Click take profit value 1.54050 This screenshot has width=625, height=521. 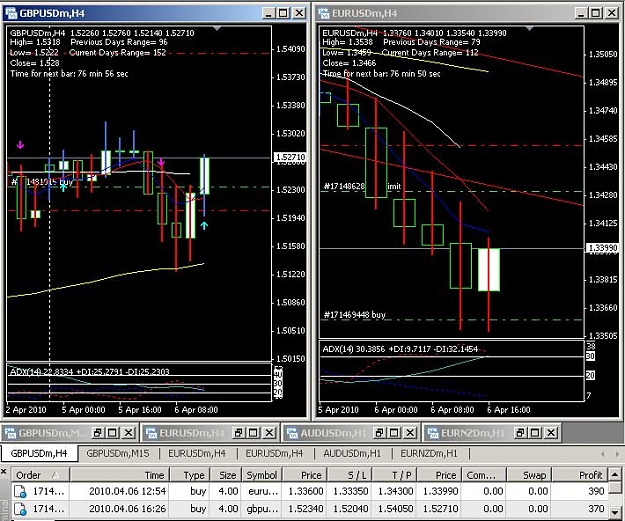[396, 509]
